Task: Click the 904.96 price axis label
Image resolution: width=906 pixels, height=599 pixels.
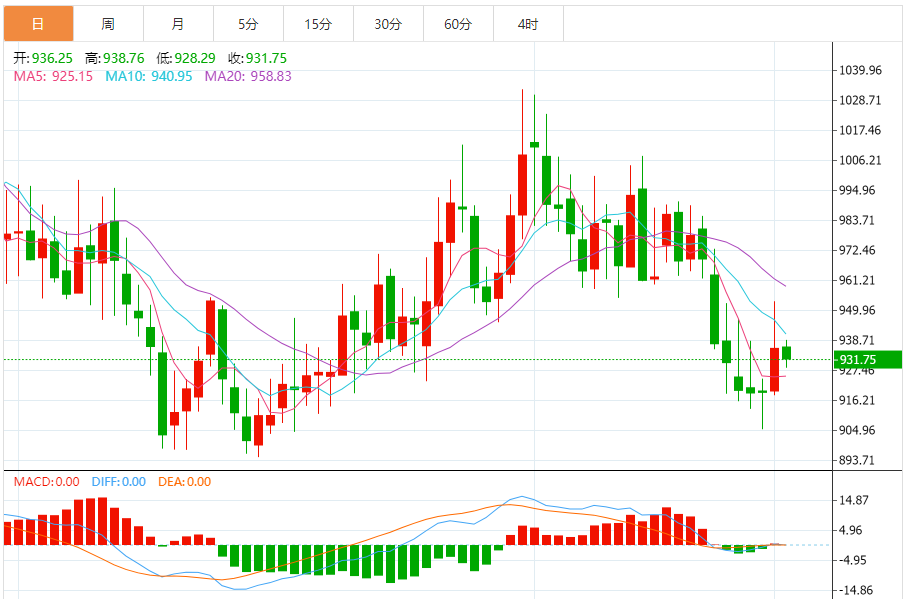Action: [x=857, y=430]
